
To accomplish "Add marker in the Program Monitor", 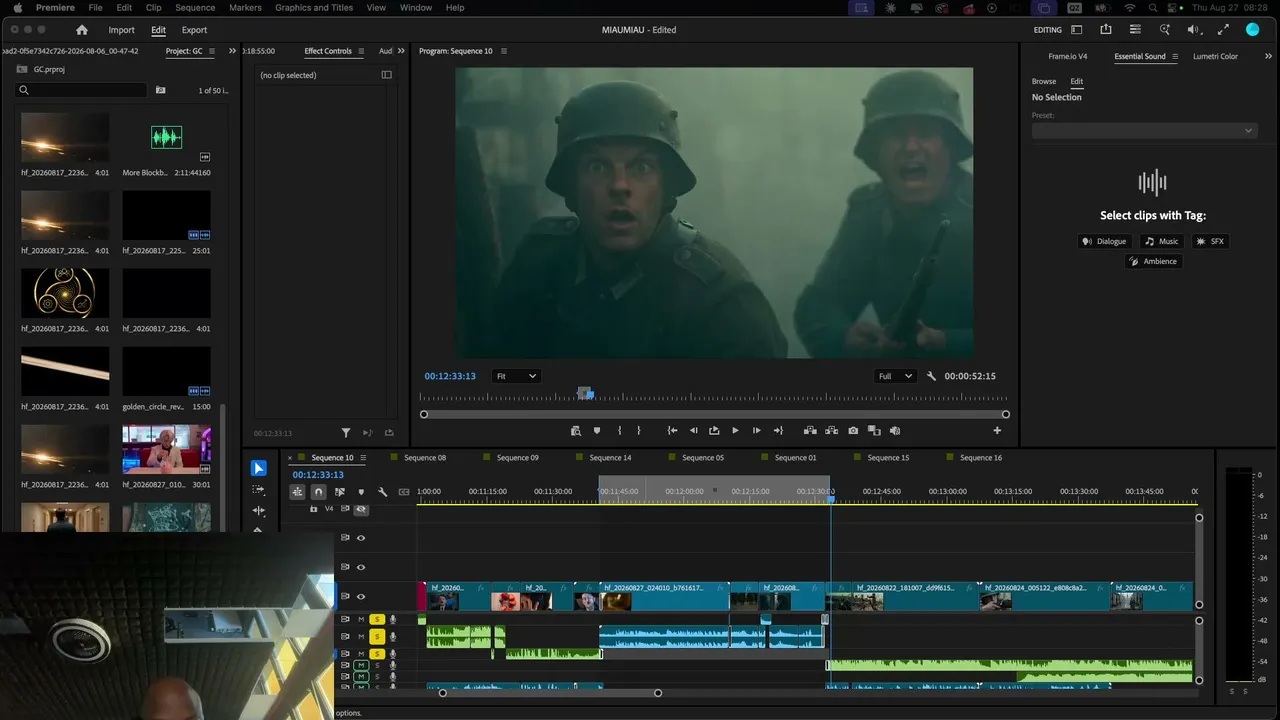I will 597,431.
